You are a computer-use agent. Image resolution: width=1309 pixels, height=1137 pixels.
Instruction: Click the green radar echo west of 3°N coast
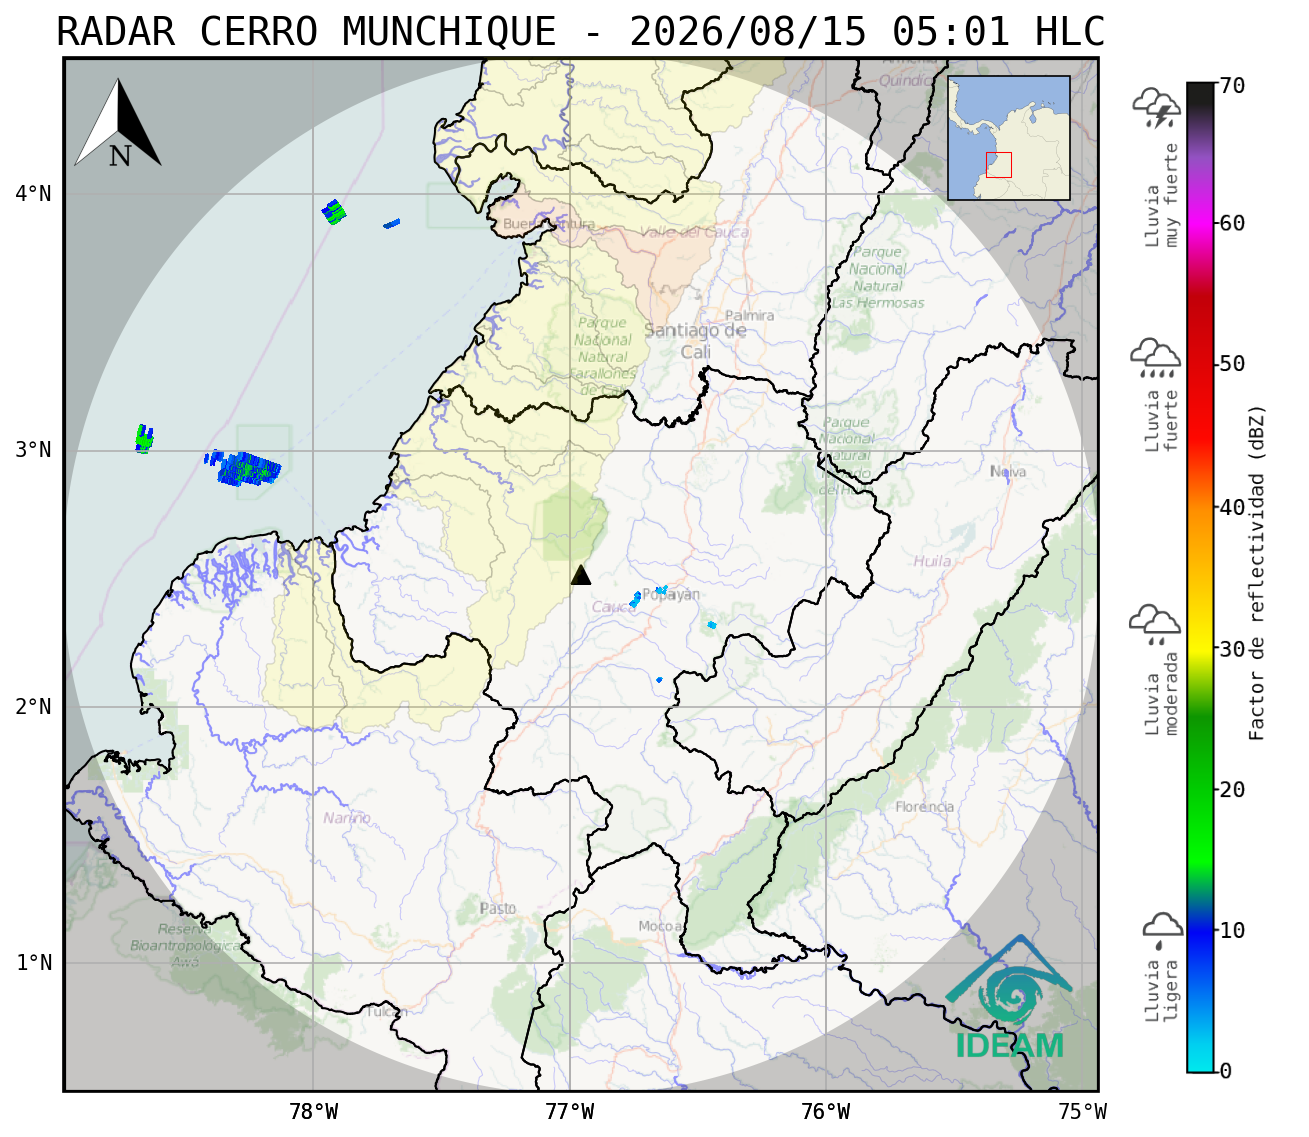(144, 438)
